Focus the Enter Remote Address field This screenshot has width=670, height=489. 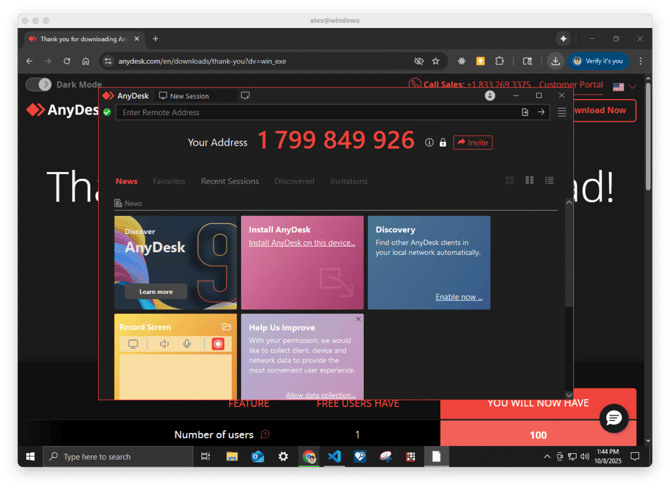point(316,112)
